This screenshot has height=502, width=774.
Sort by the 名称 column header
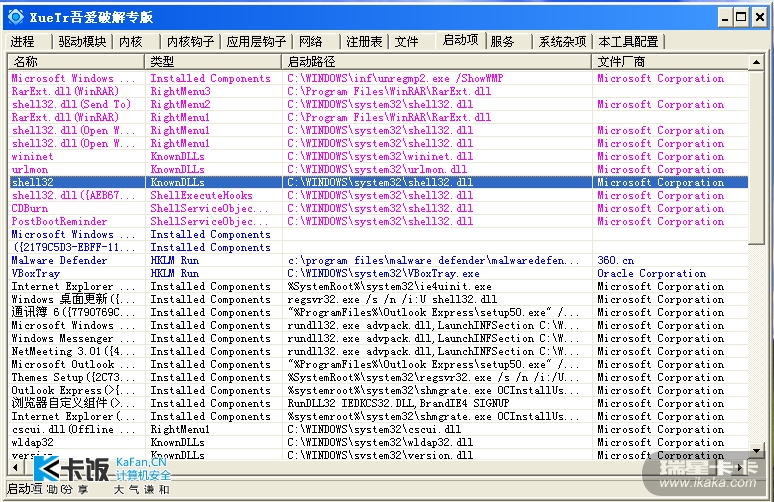pyautogui.click(x=76, y=62)
